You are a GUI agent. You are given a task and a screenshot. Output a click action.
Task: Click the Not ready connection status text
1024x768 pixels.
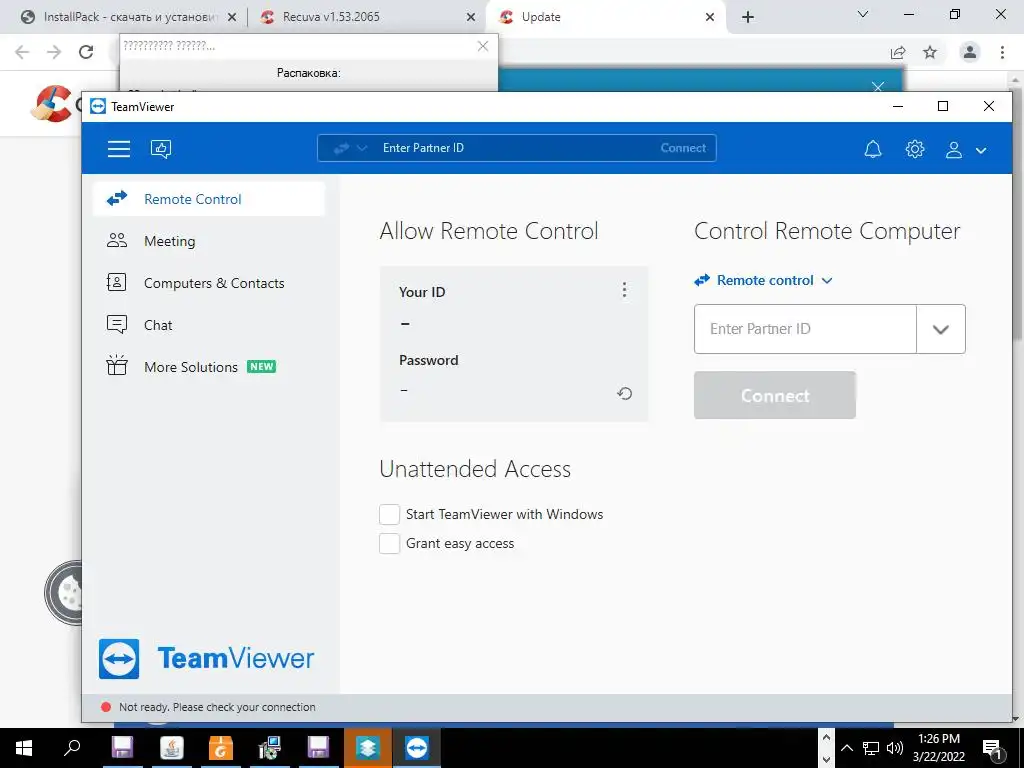(x=217, y=707)
